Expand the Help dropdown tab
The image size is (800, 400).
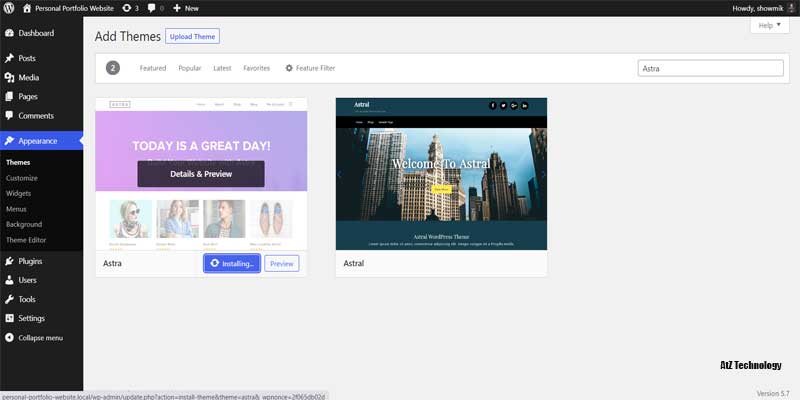tap(769, 26)
